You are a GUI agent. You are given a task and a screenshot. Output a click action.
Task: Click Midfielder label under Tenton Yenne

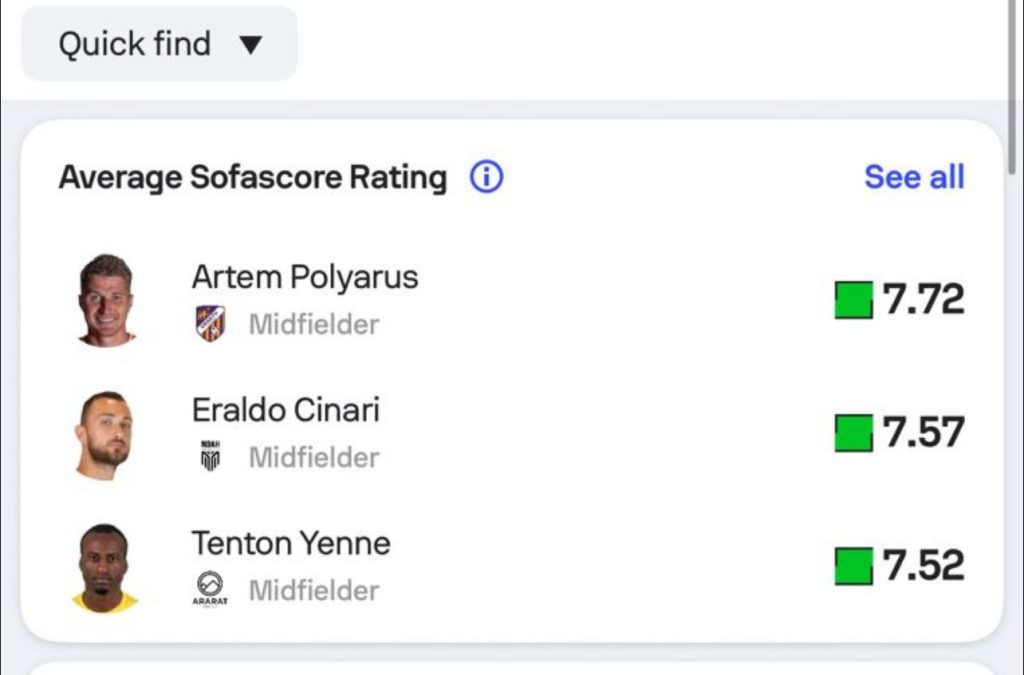click(x=314, y=591)
